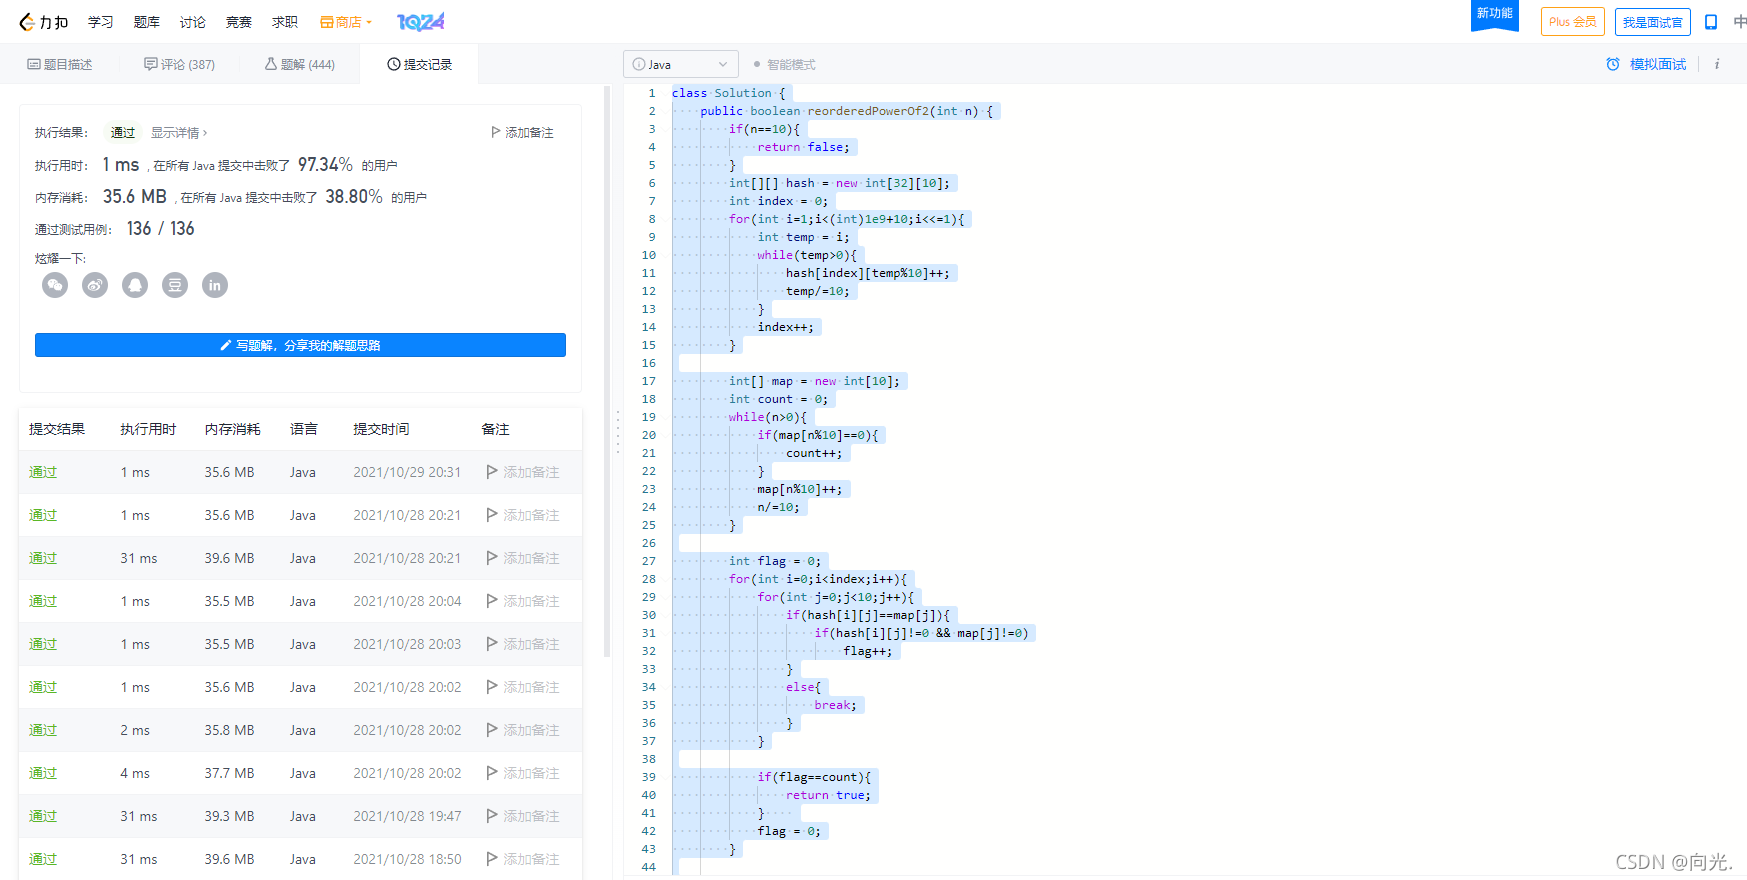Screen dimensions: 1747x880
Task: Open 通过 link of 37.7 MB submission
Action: [43, 773]
